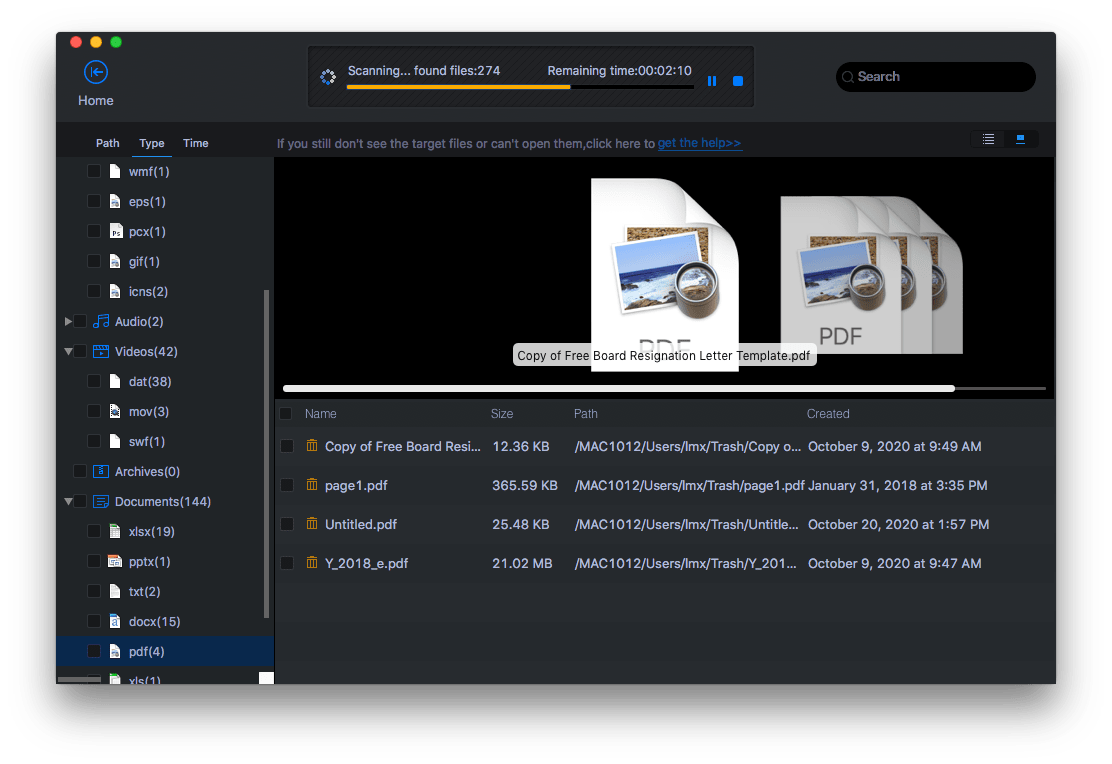
Task: Click the trash icon beside page1.pdf
Action: pos(312,485)
